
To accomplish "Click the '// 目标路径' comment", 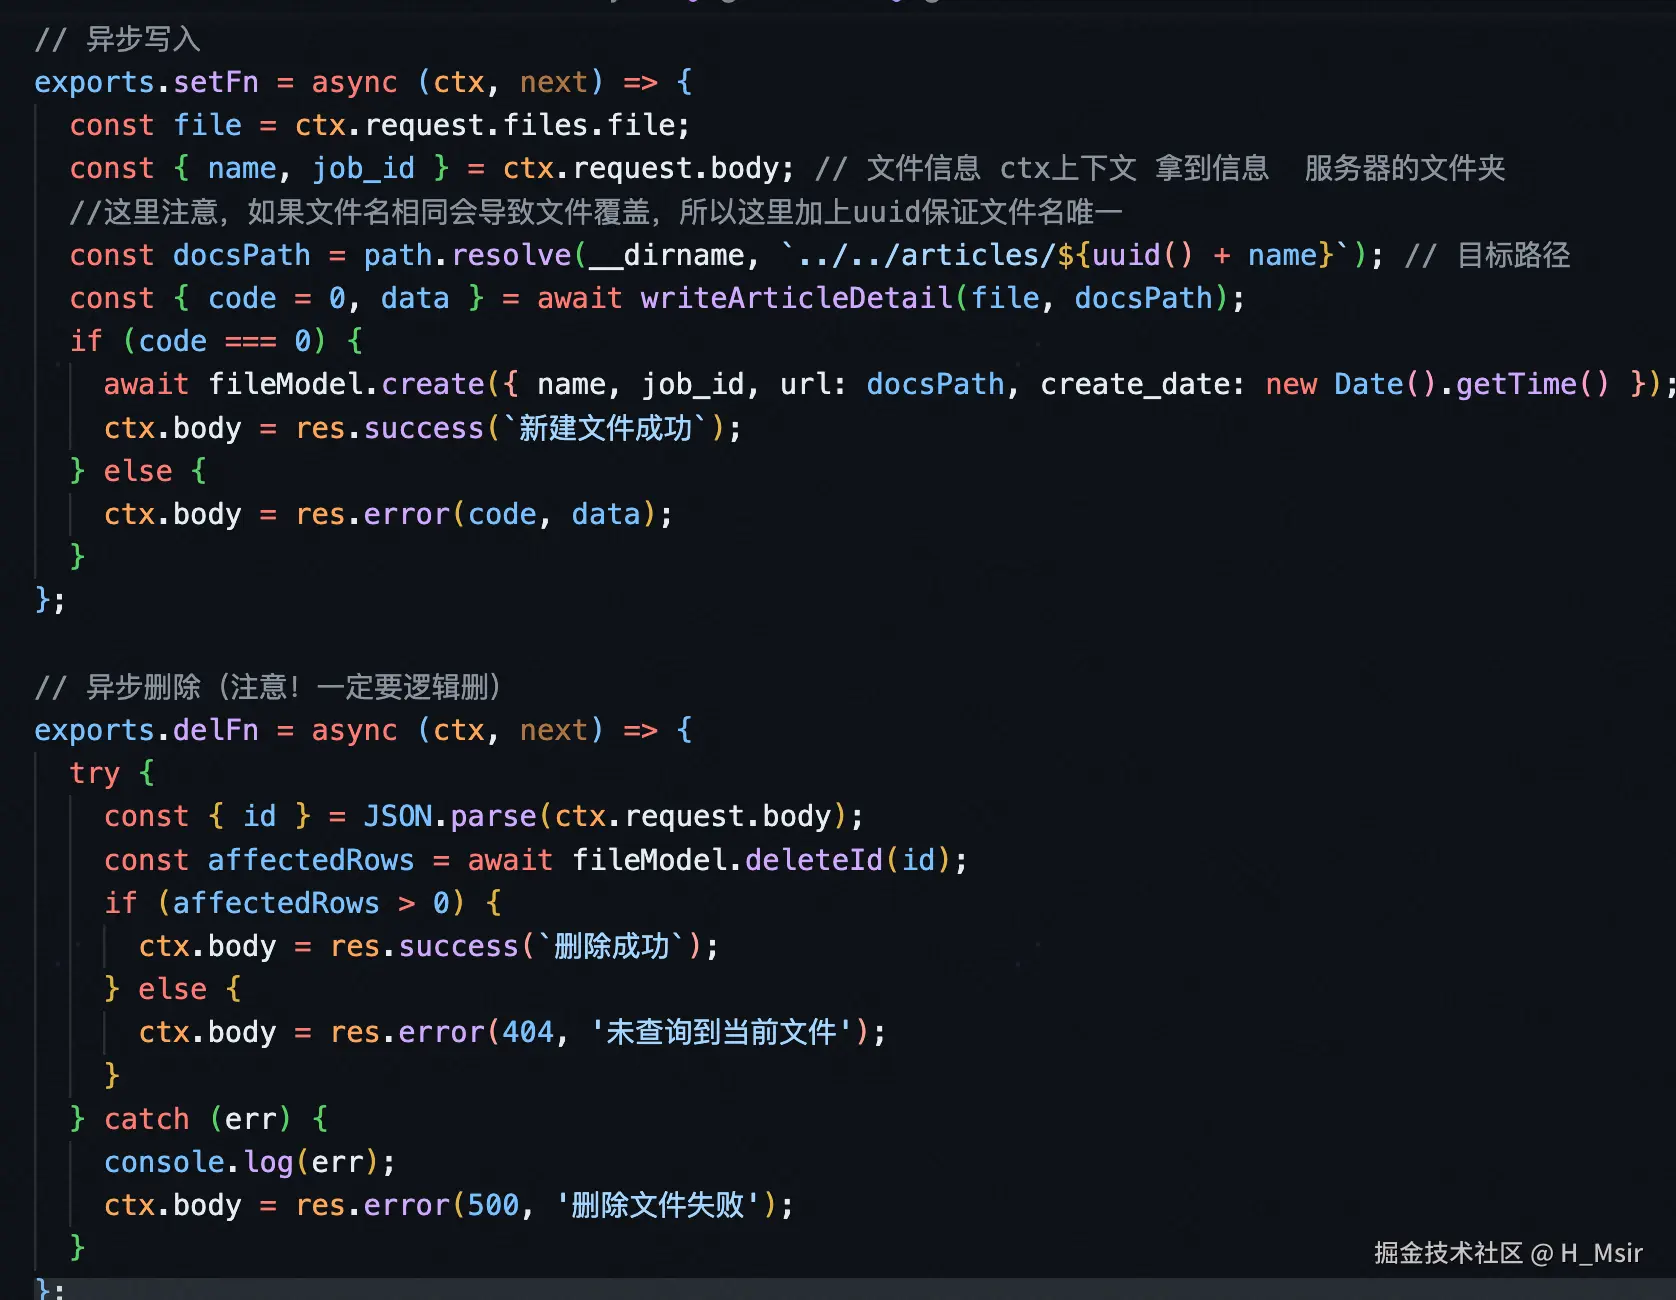I will [x=1487, y=255].
